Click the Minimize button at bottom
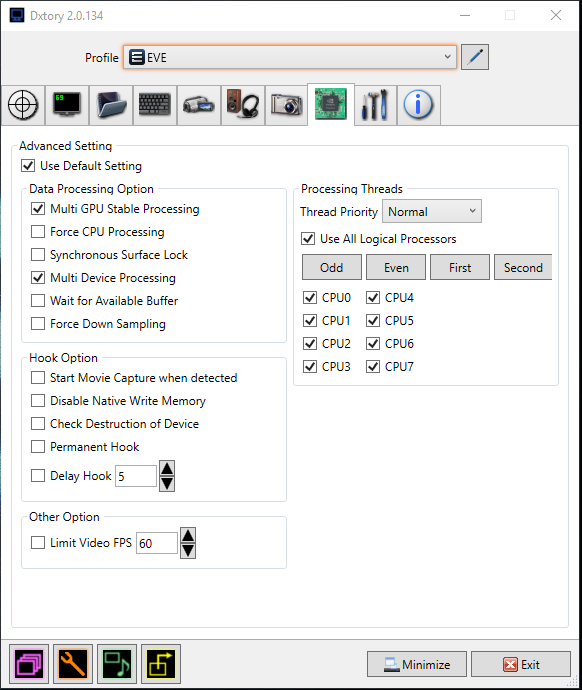This screenshot has height=690, width=582. [417, 664]
